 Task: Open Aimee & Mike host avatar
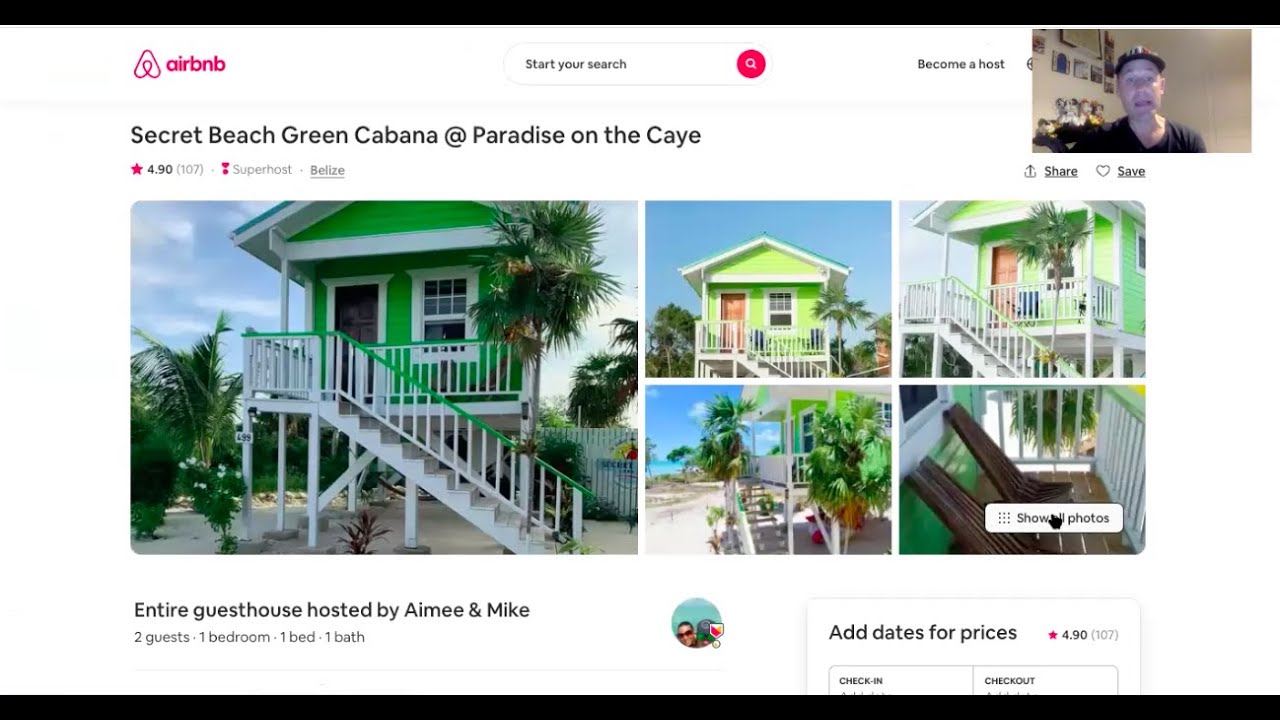(x=697, y=623)
